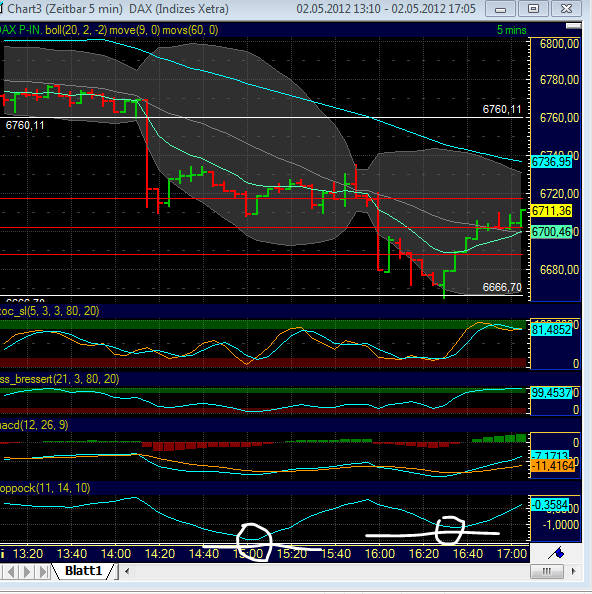Click the '6760,00' price axis value
Screen dimensions: 592x594
[559, 118]
